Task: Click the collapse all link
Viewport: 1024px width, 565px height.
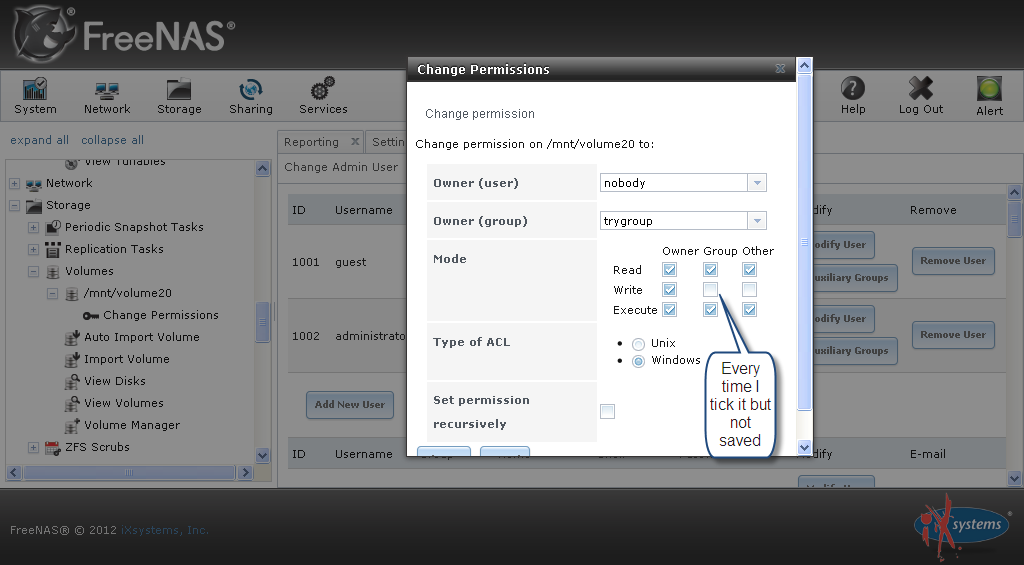Action: 112,140
